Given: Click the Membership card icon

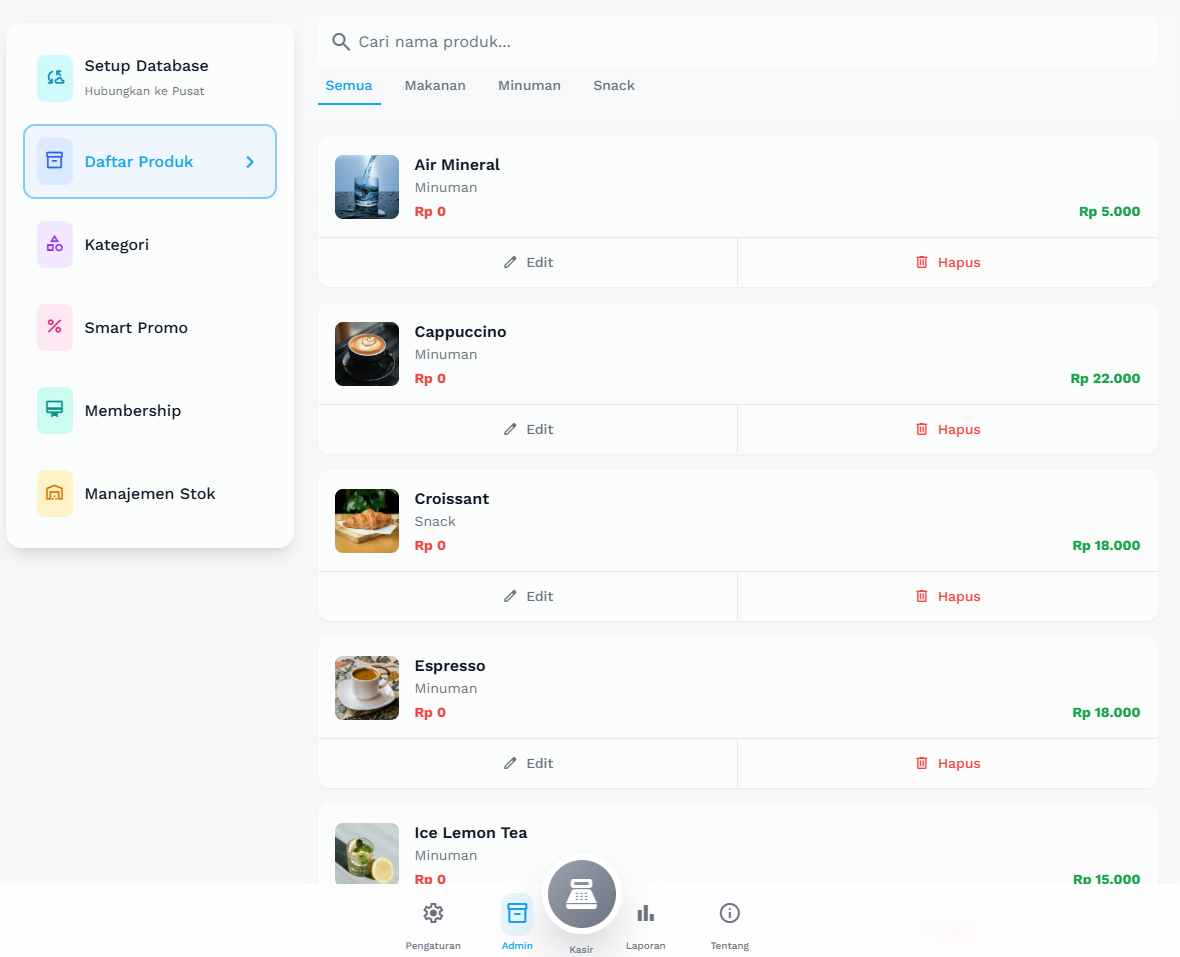Looking at the screenshot, I should 55,410.
